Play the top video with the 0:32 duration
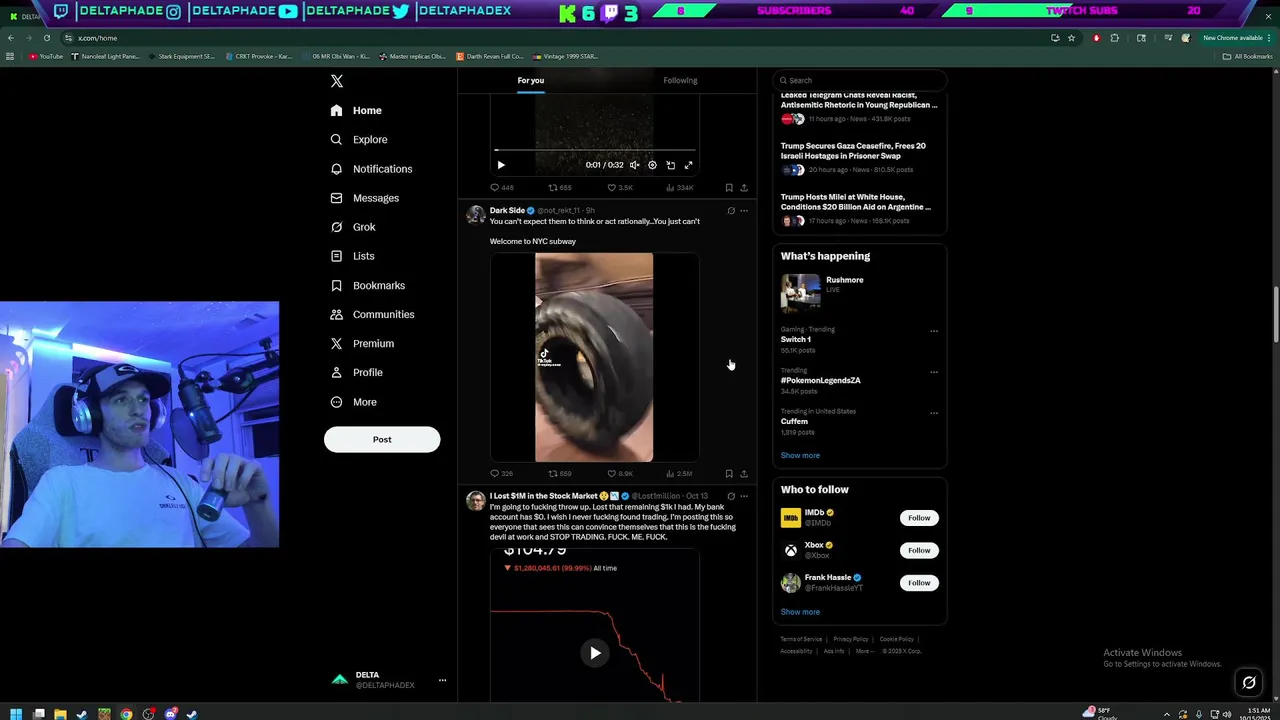 tap(501, 165)
